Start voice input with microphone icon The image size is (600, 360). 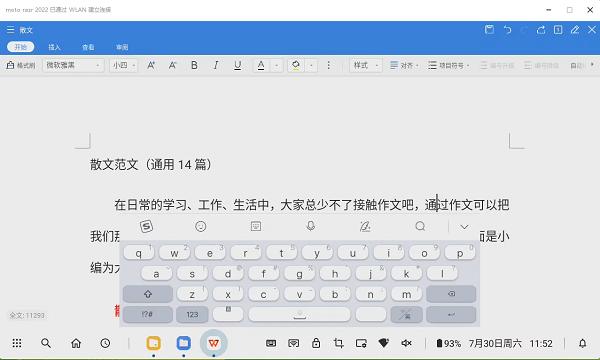pyautogui.click(x=311, y=226)
